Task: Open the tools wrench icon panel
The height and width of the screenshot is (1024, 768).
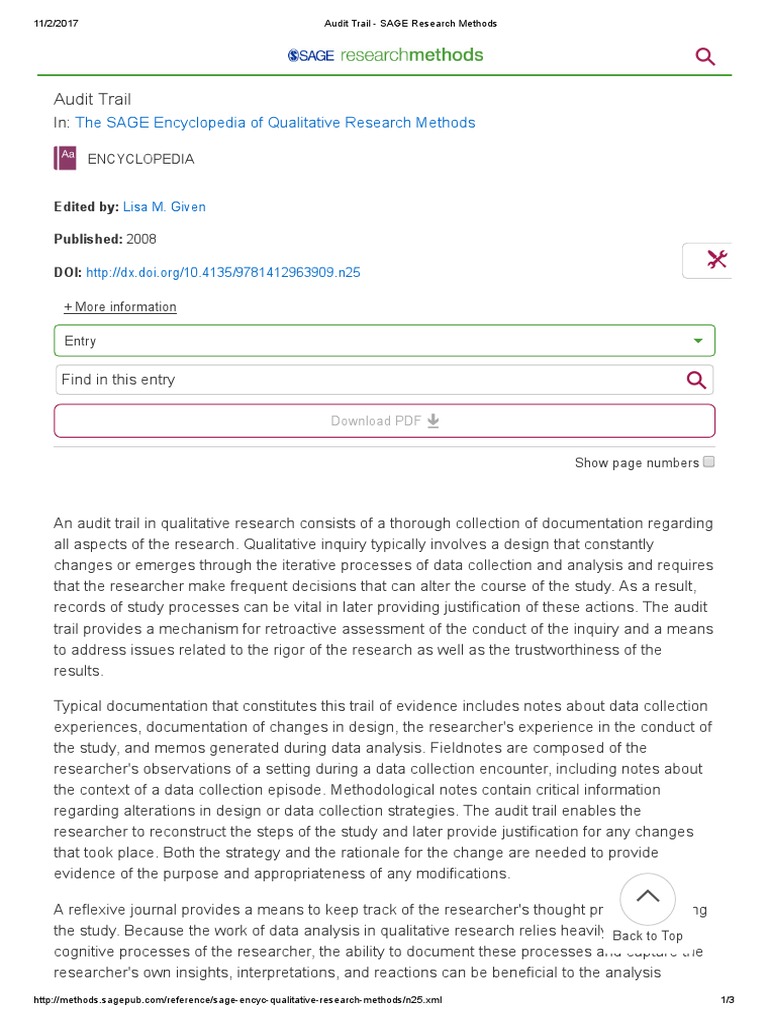Action: 716,260
